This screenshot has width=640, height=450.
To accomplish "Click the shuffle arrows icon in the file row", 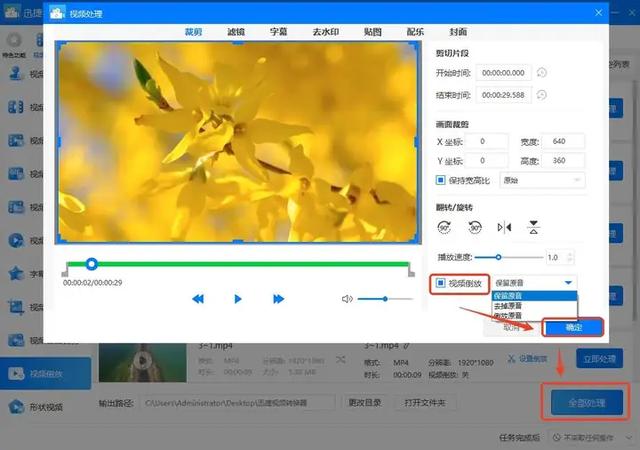I will coord(340,360).
